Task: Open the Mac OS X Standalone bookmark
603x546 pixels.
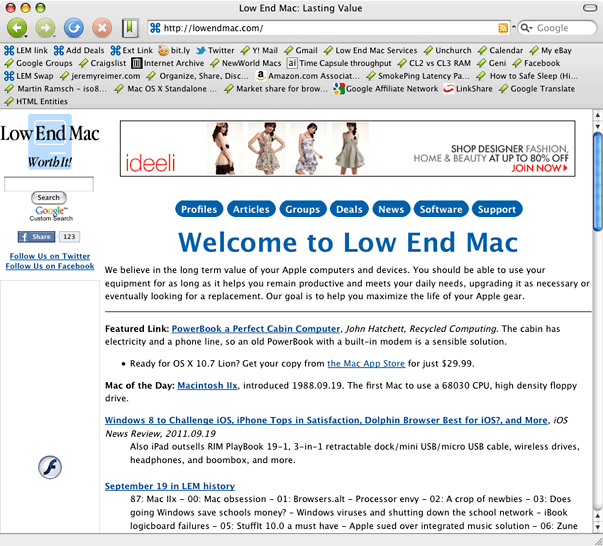Action: [x=166, y=89]
